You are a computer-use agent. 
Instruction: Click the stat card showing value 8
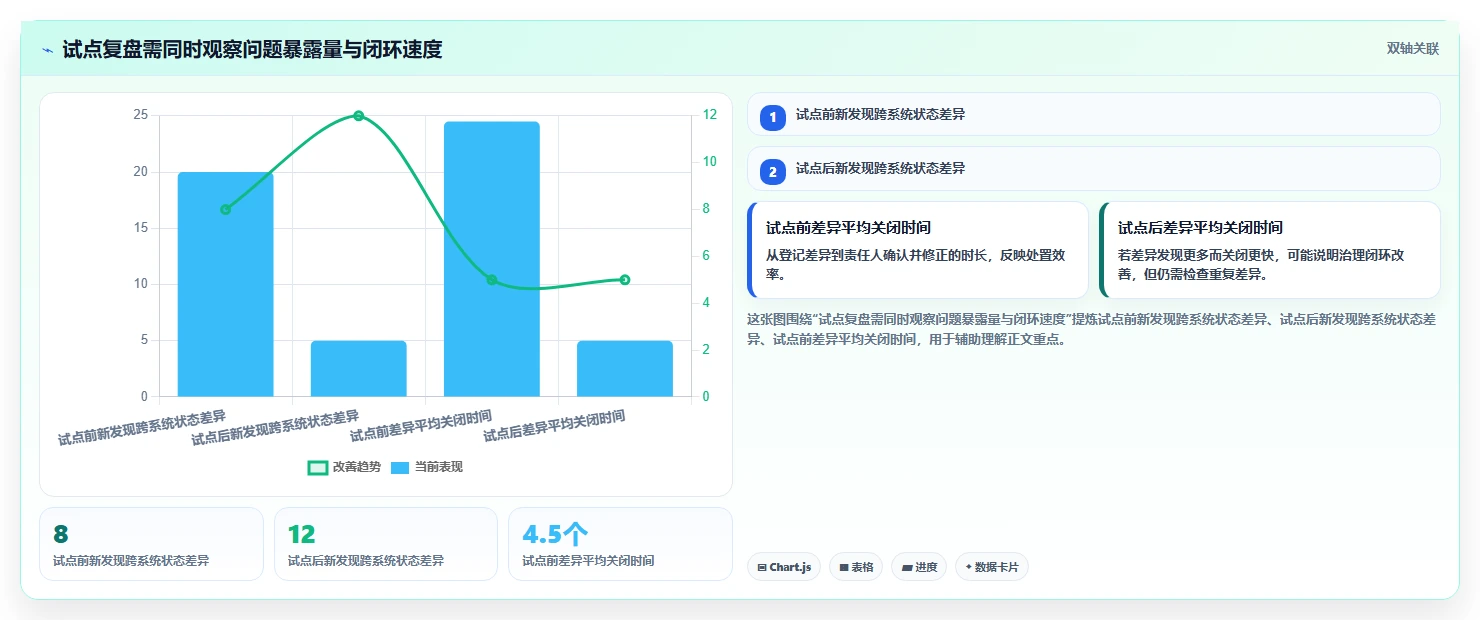pos(151,544)
